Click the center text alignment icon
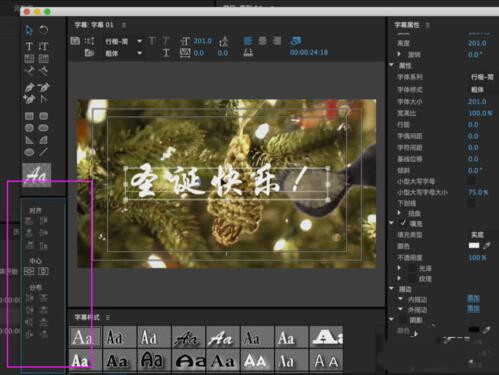 [x=263, y=41]
